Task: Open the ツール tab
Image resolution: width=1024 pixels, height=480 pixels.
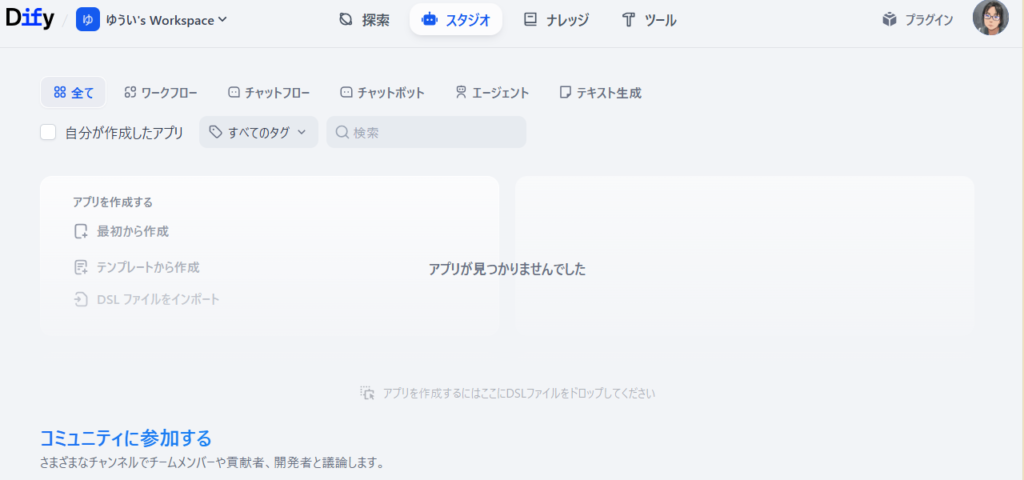Action: tap(648, 19)
